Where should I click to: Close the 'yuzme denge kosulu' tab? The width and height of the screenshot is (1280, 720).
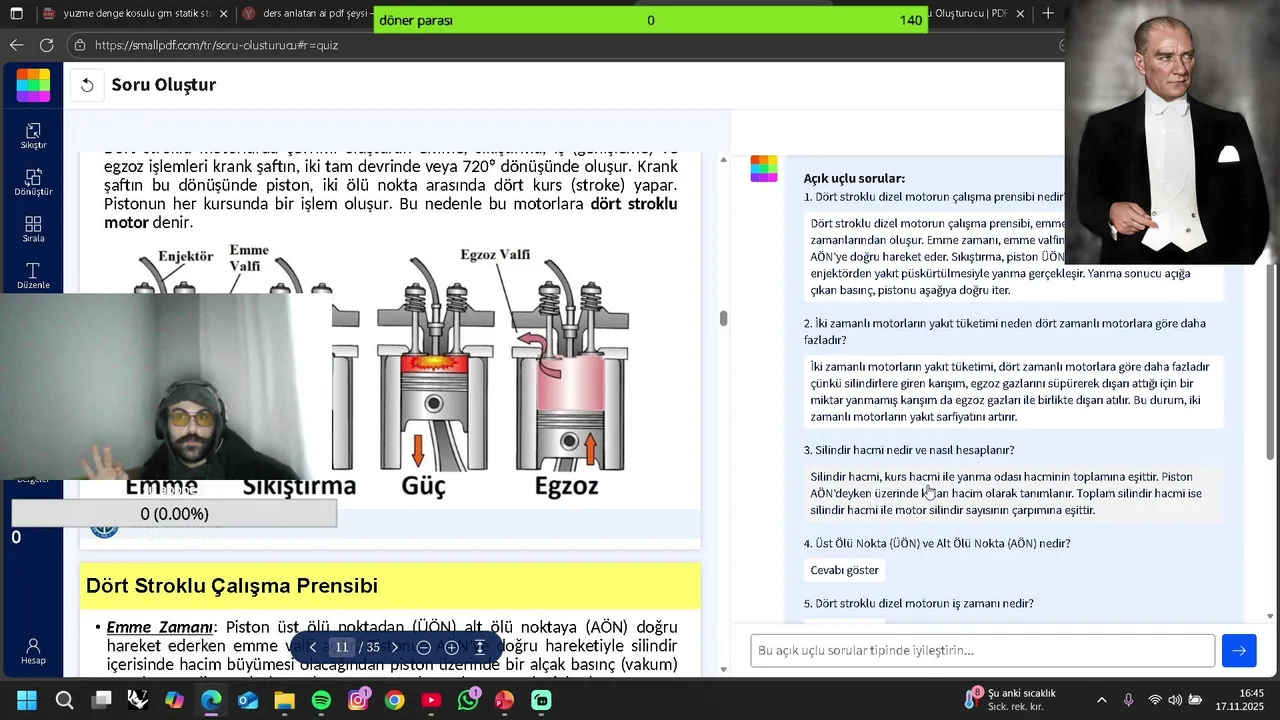tap(222, 14)
